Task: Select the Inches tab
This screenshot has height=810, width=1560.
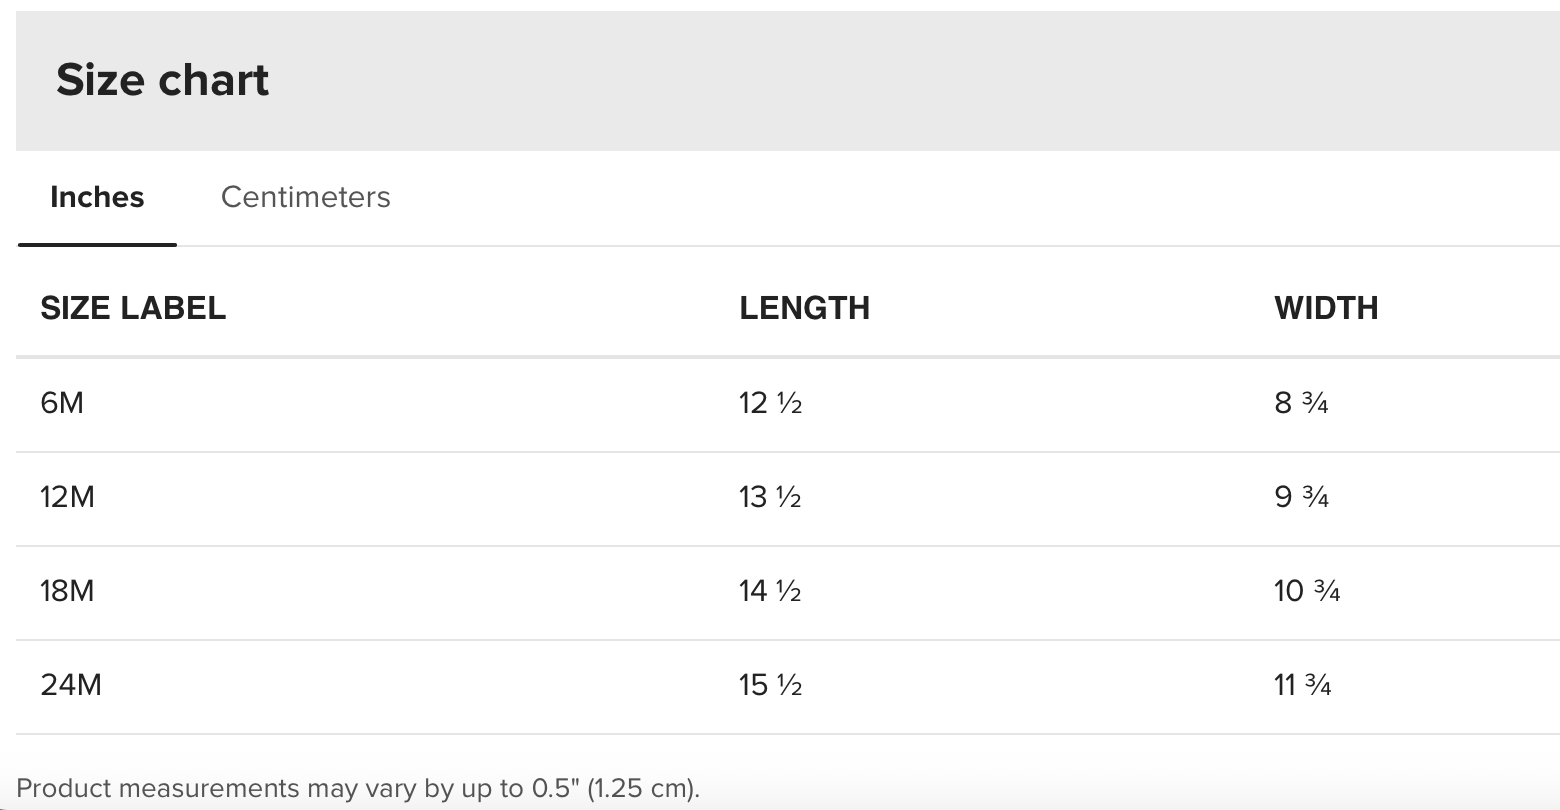Action: click(x=97, y=197)
